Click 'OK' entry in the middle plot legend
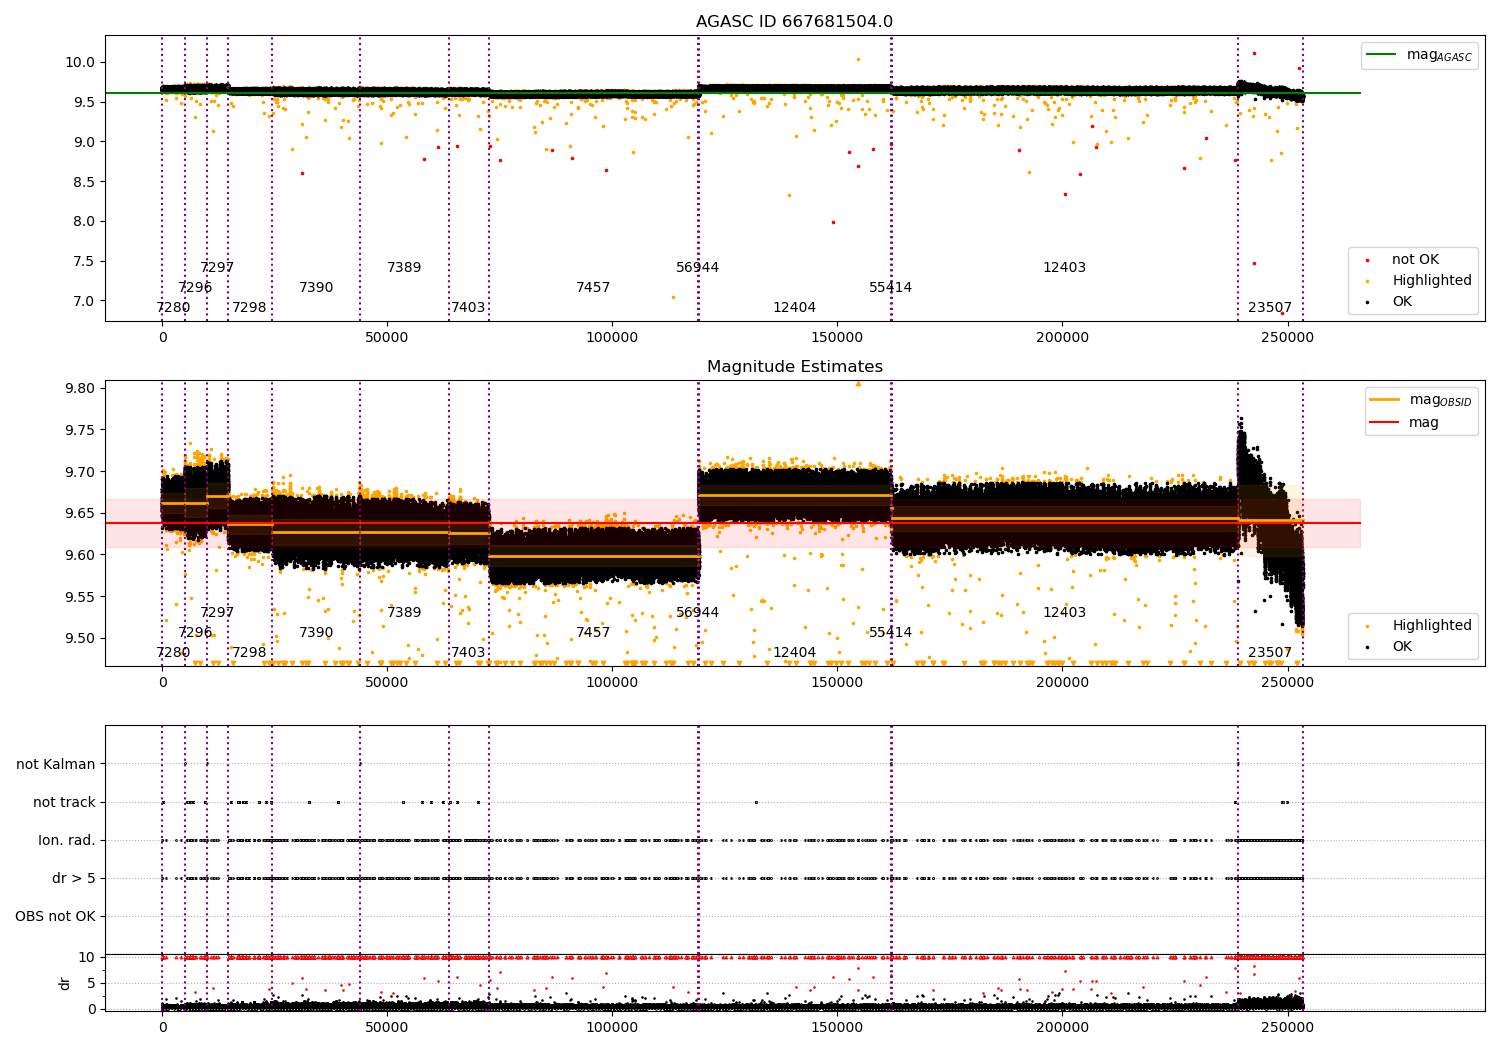The width and height of the screenshot is (1500, 1050). click(1391, 647)
